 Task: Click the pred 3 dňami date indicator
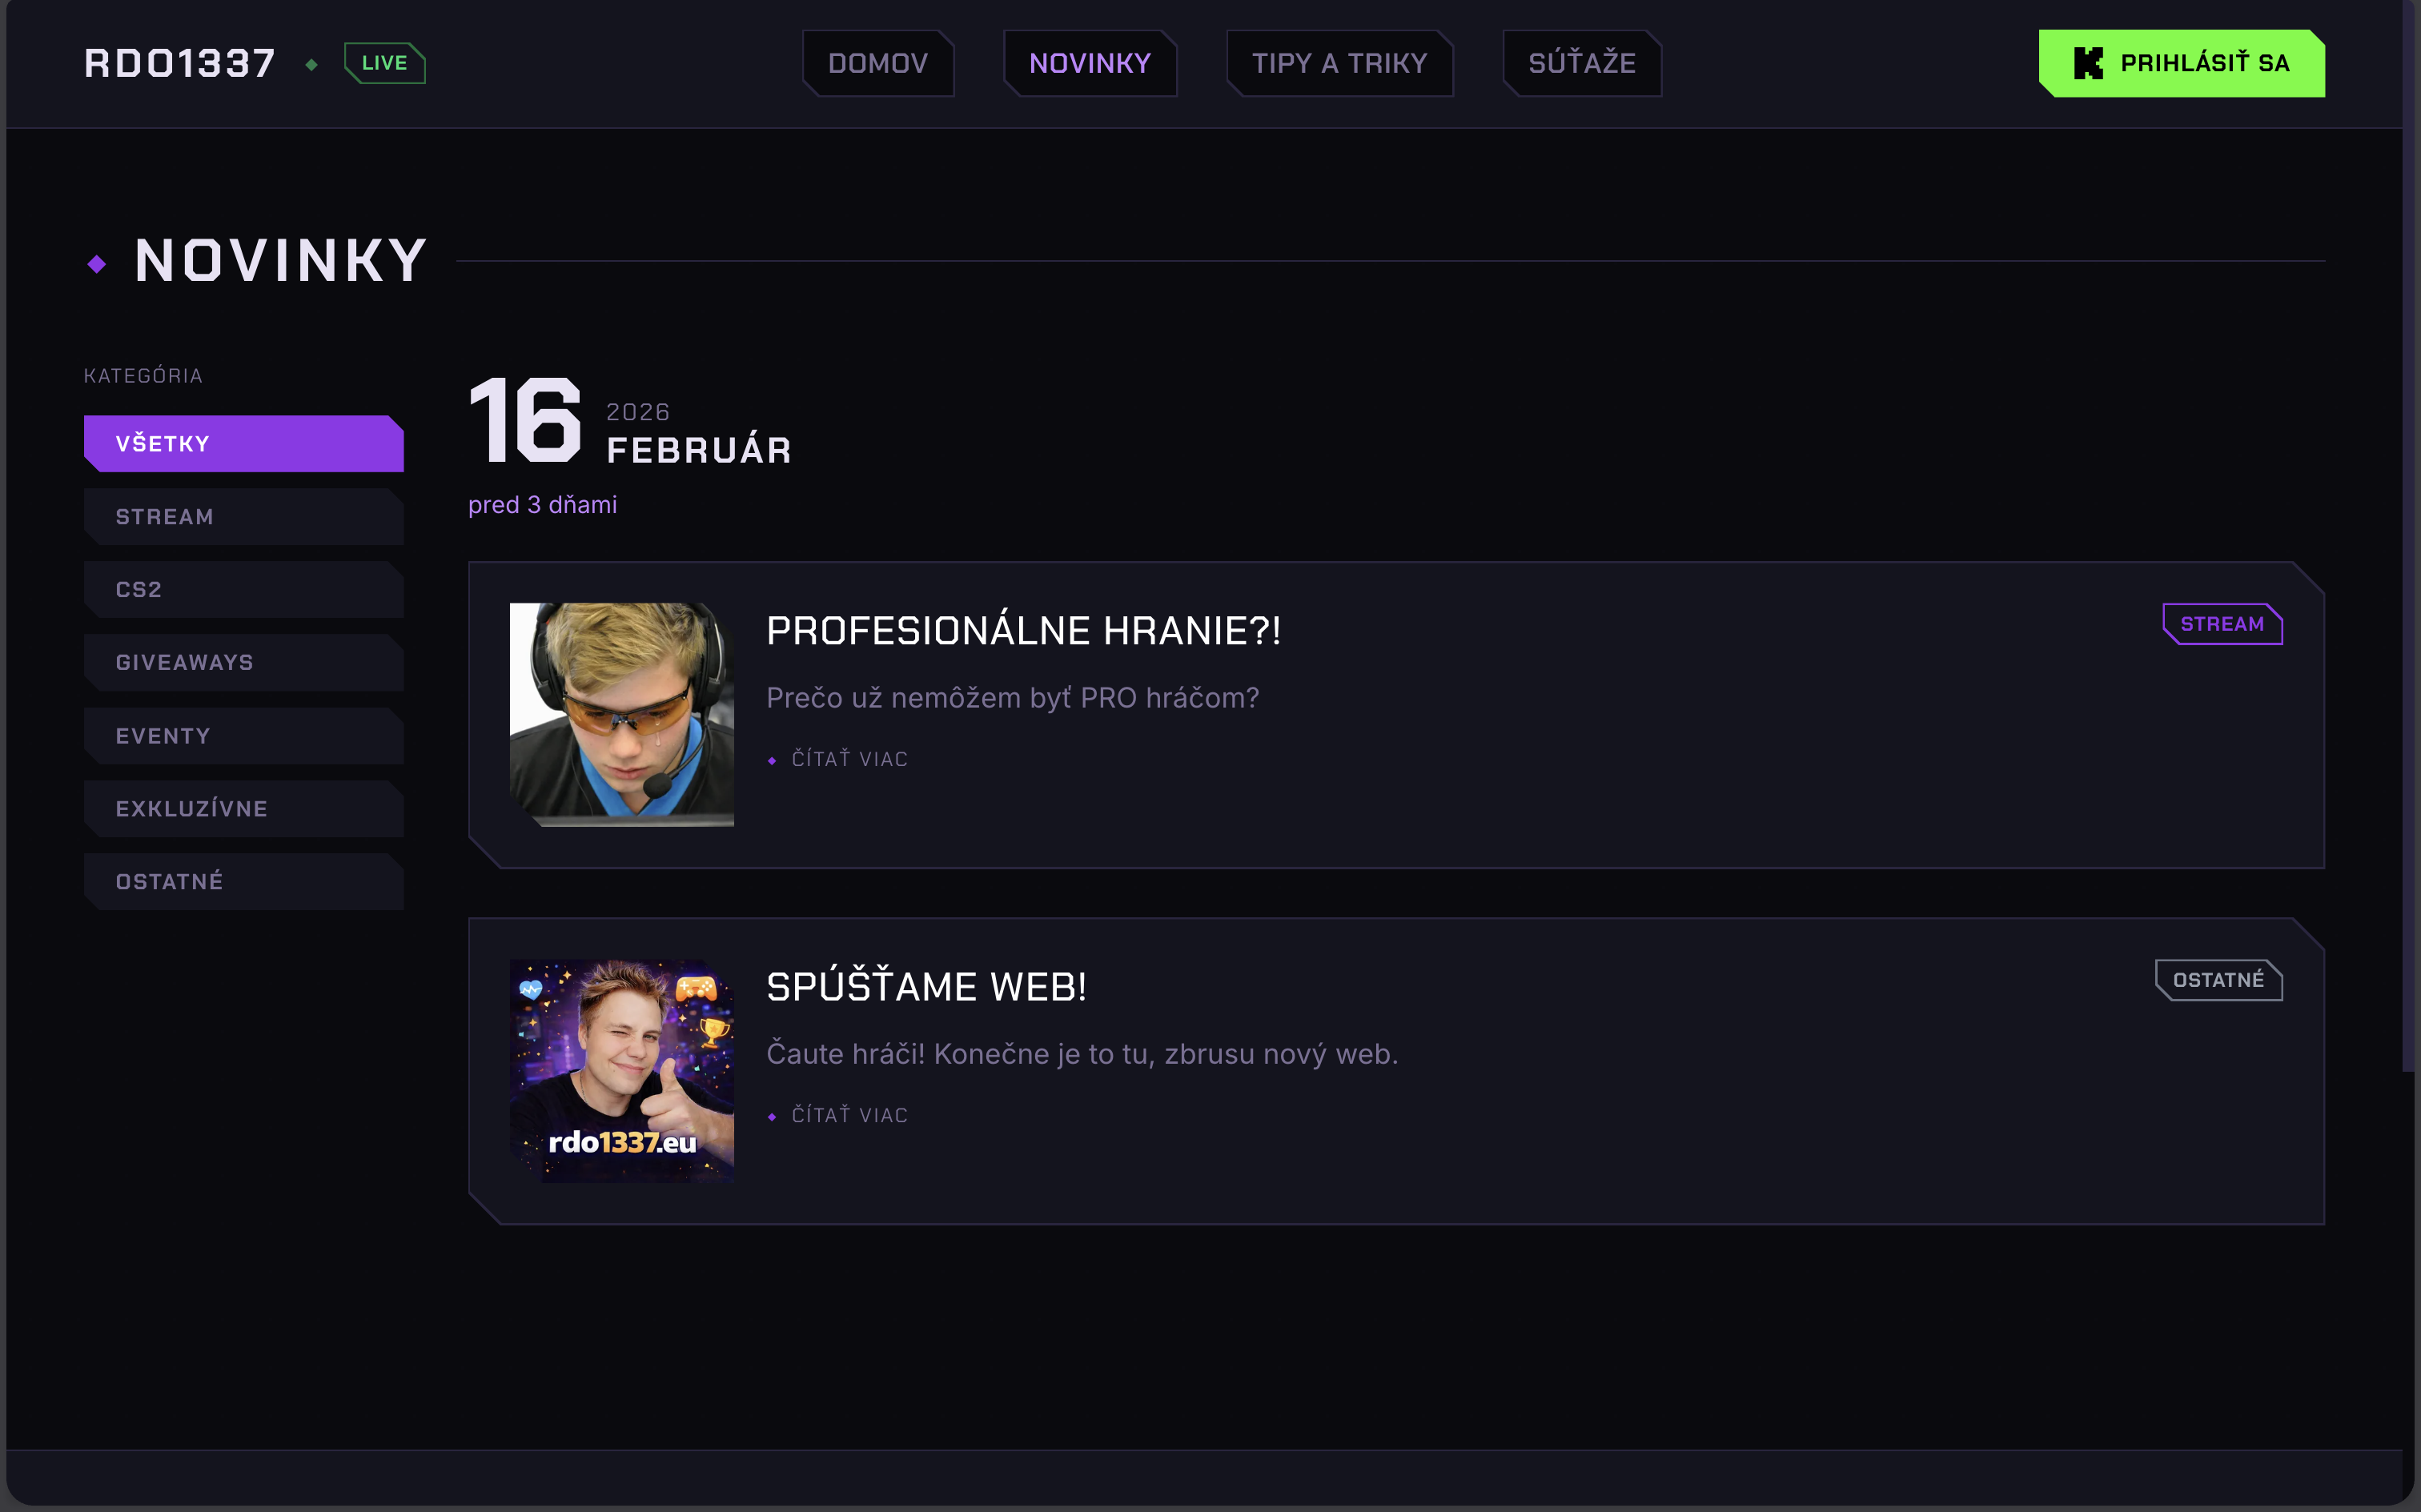(x=542, y=505)
